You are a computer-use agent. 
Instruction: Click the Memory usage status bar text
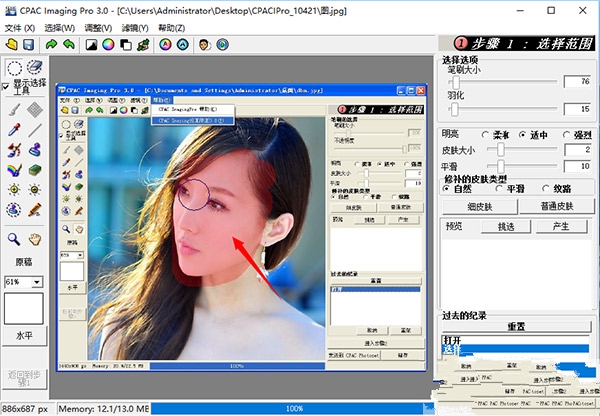pos(103,409)
